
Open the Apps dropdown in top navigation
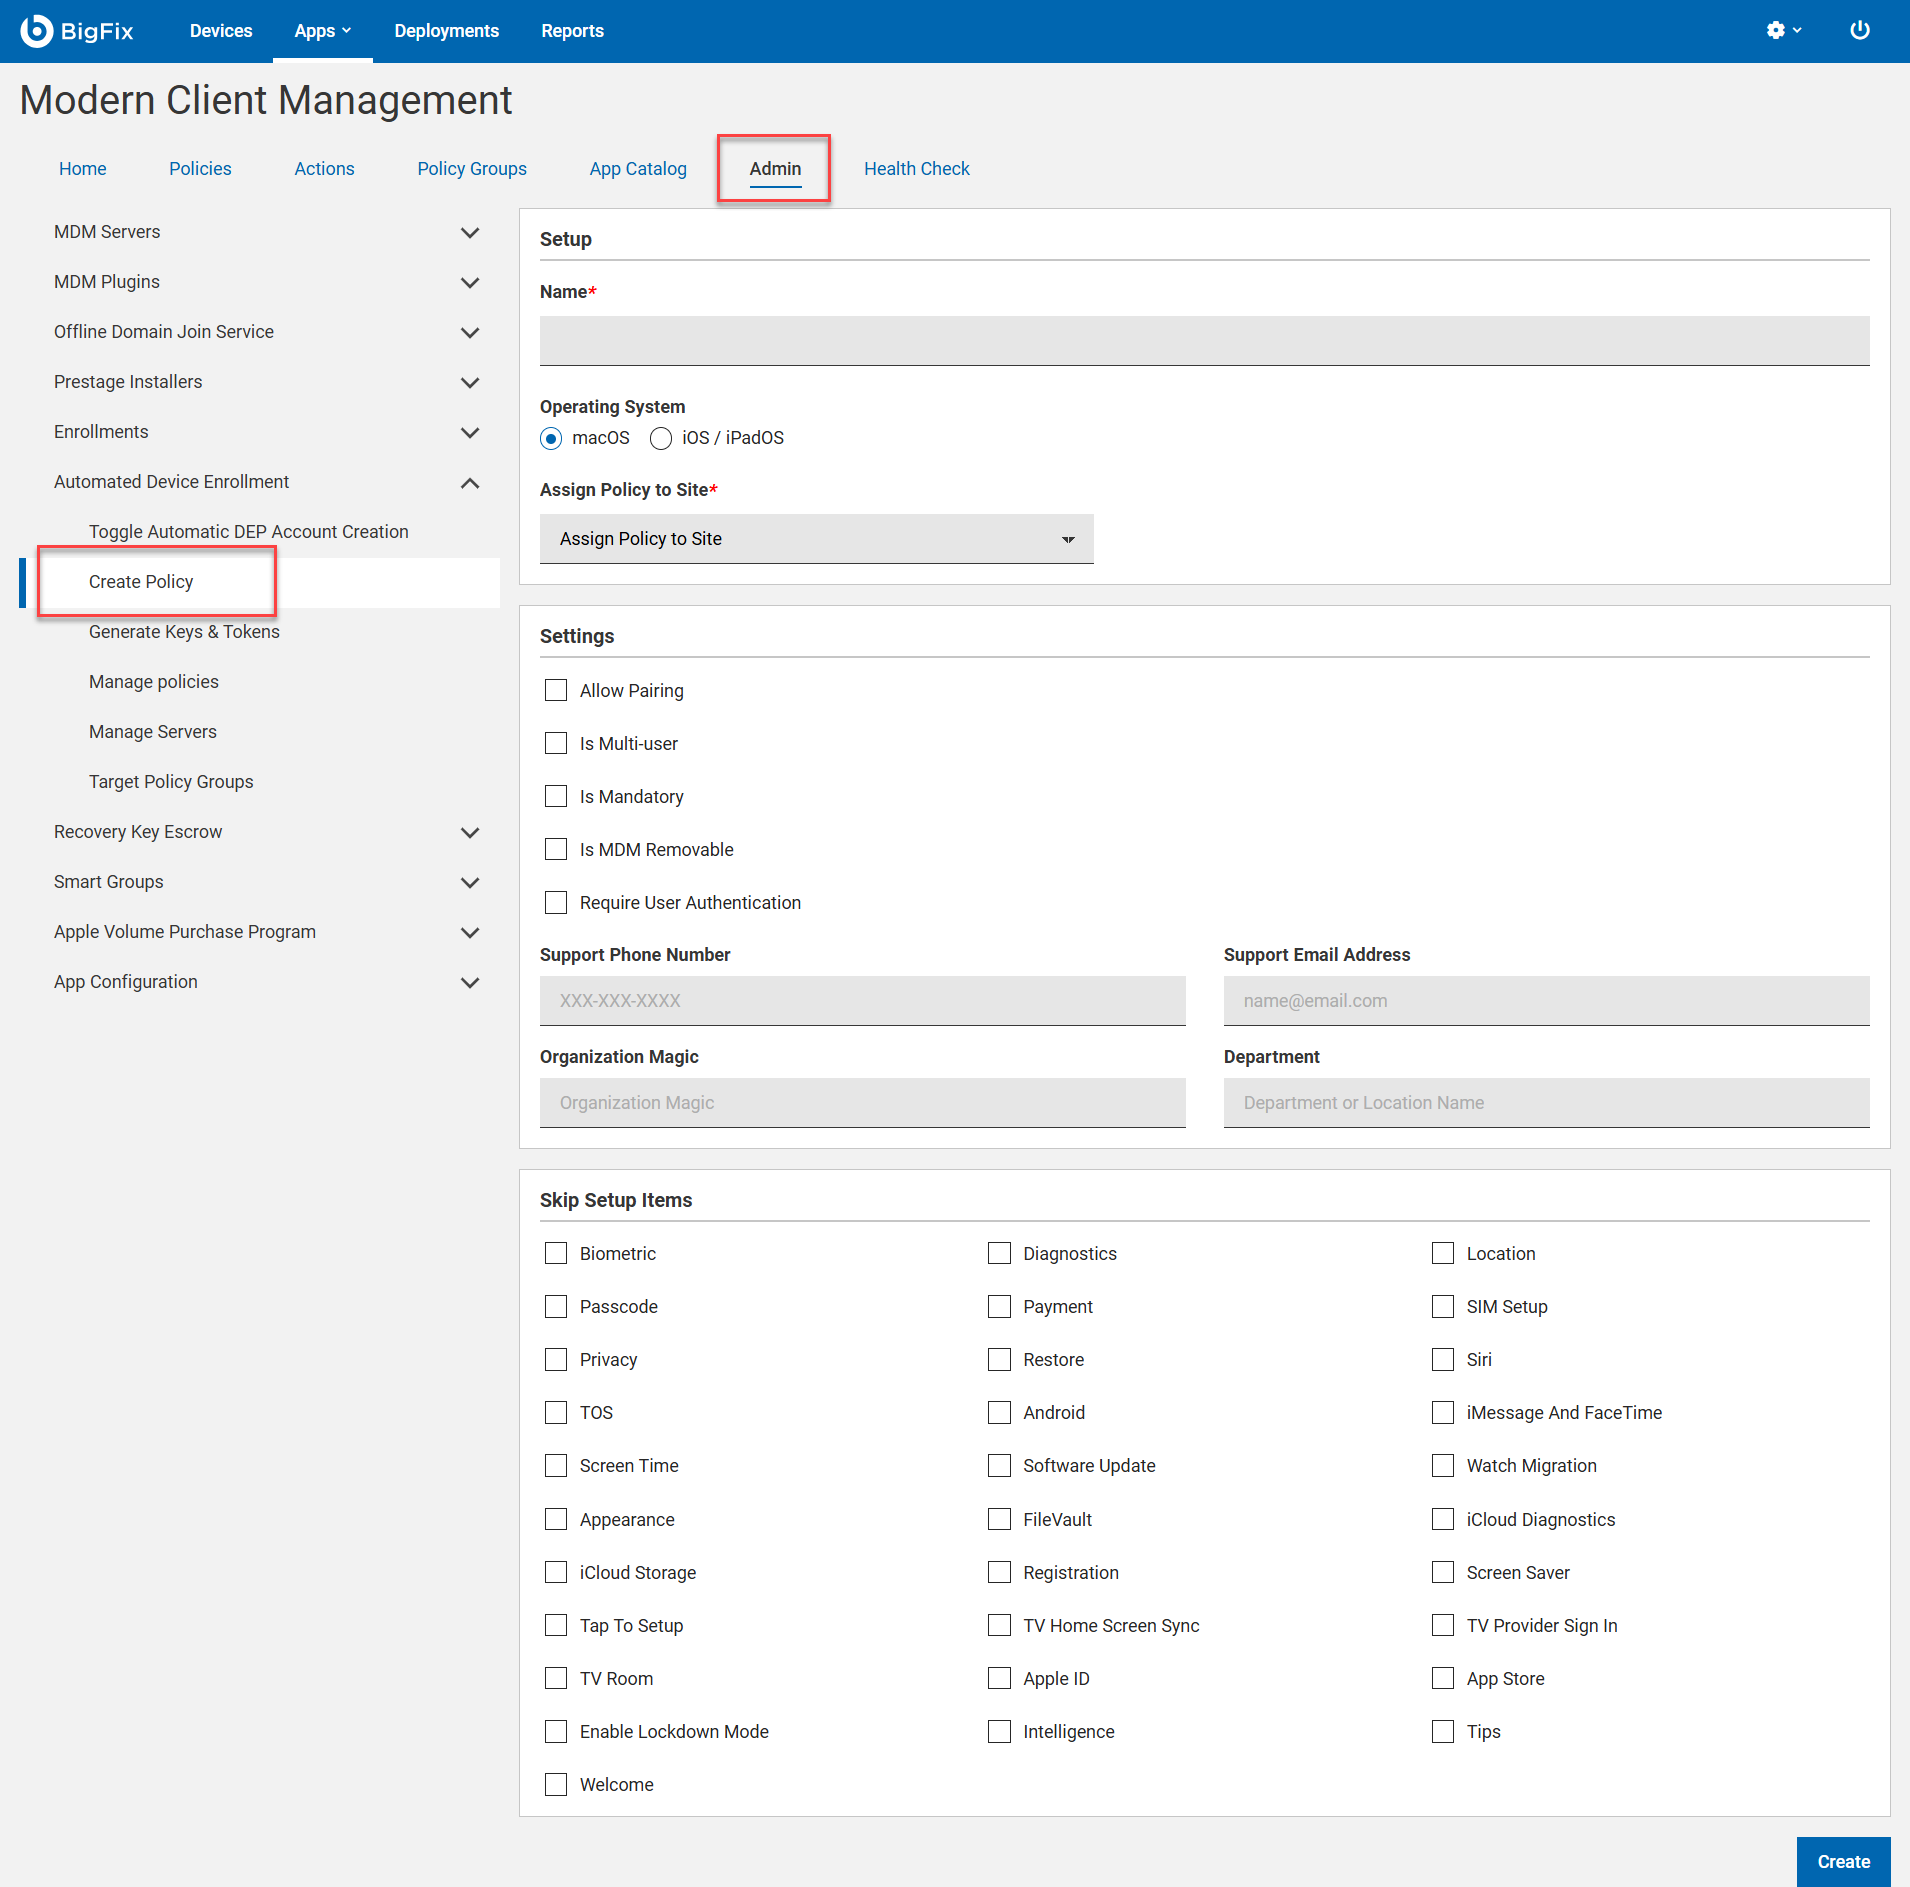[322, 31]
